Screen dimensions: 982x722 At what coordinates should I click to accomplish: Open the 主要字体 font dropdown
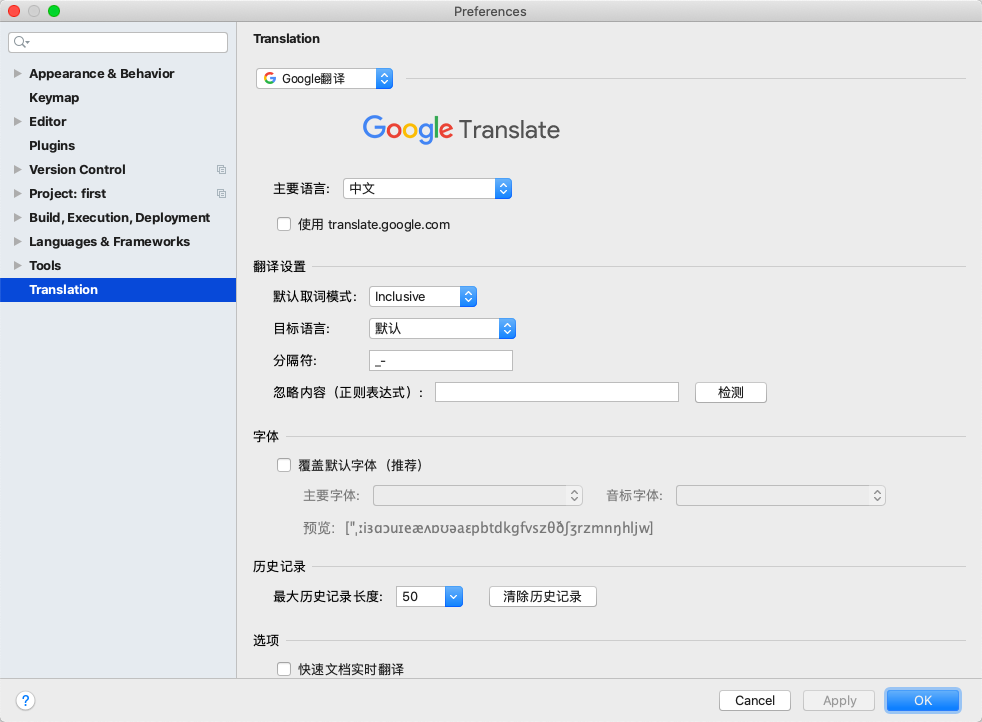pos(478,495)
